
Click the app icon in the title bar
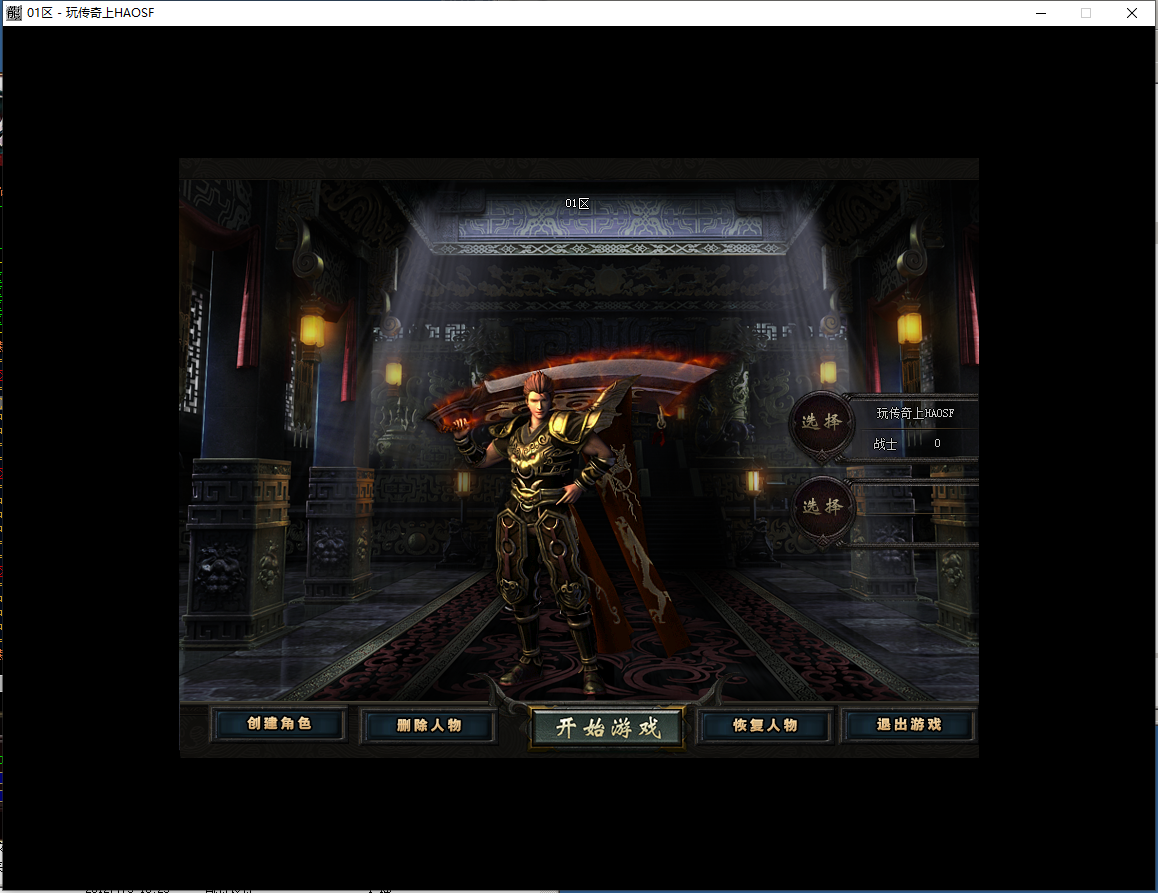click(14, 13)
